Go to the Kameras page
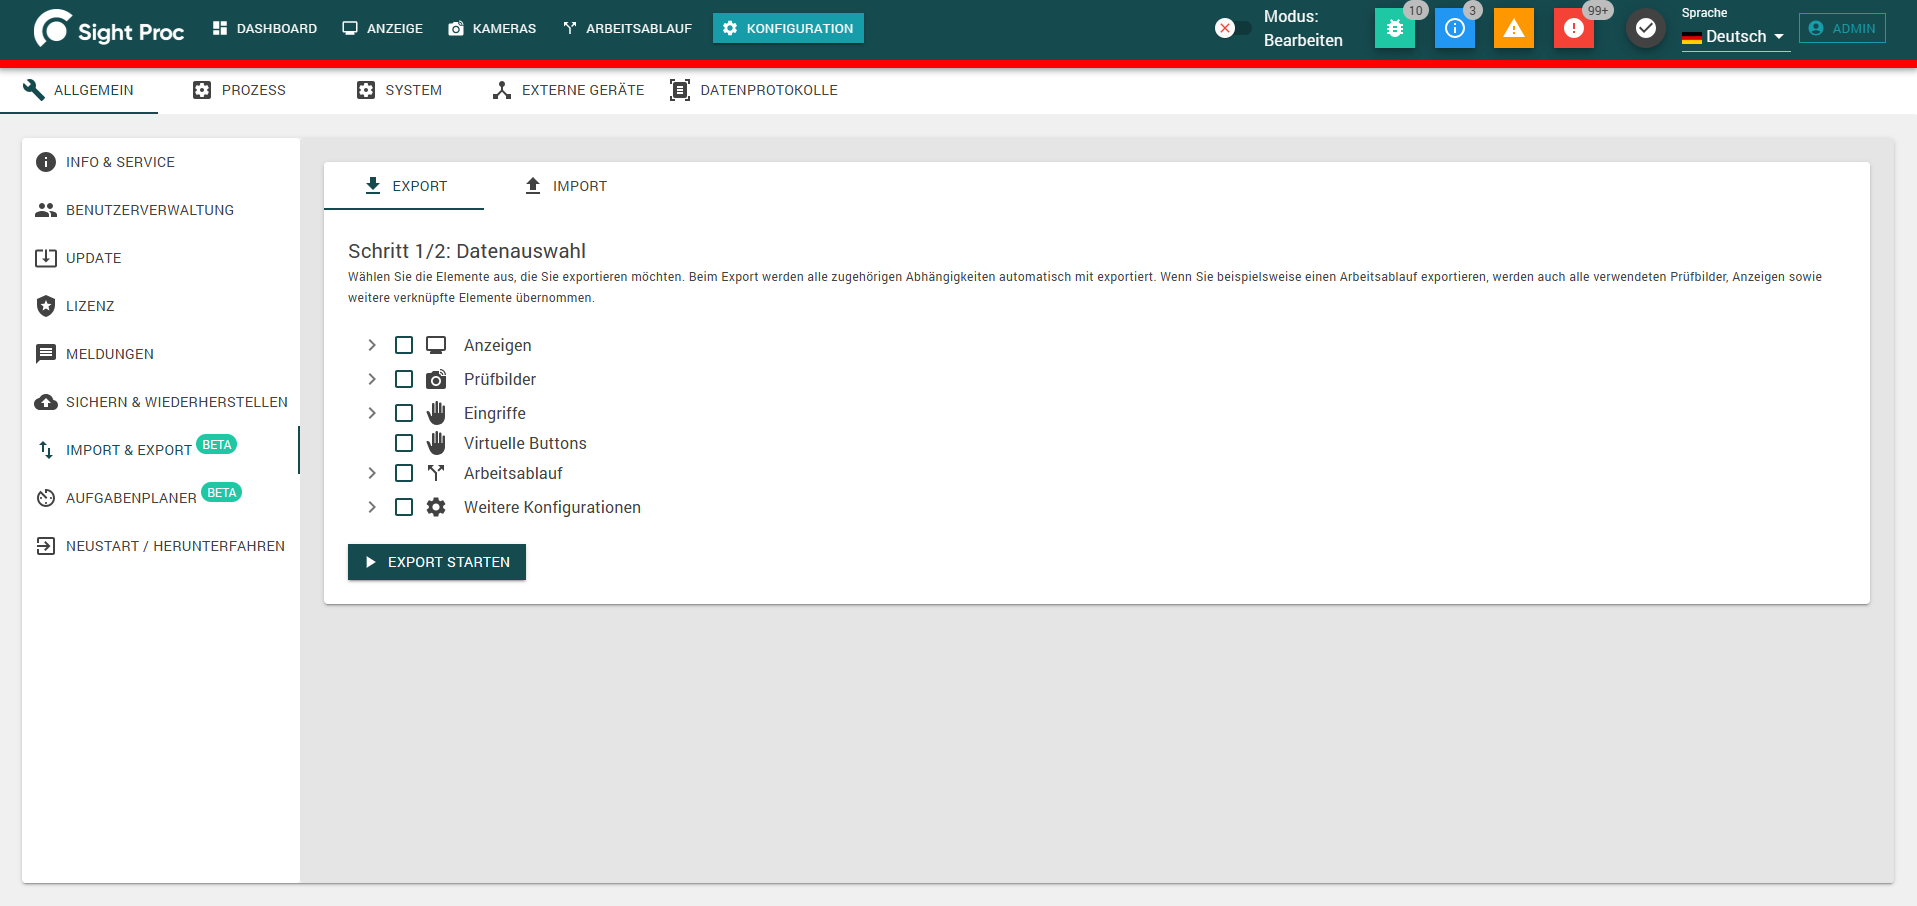 click(x=492, y=28)
